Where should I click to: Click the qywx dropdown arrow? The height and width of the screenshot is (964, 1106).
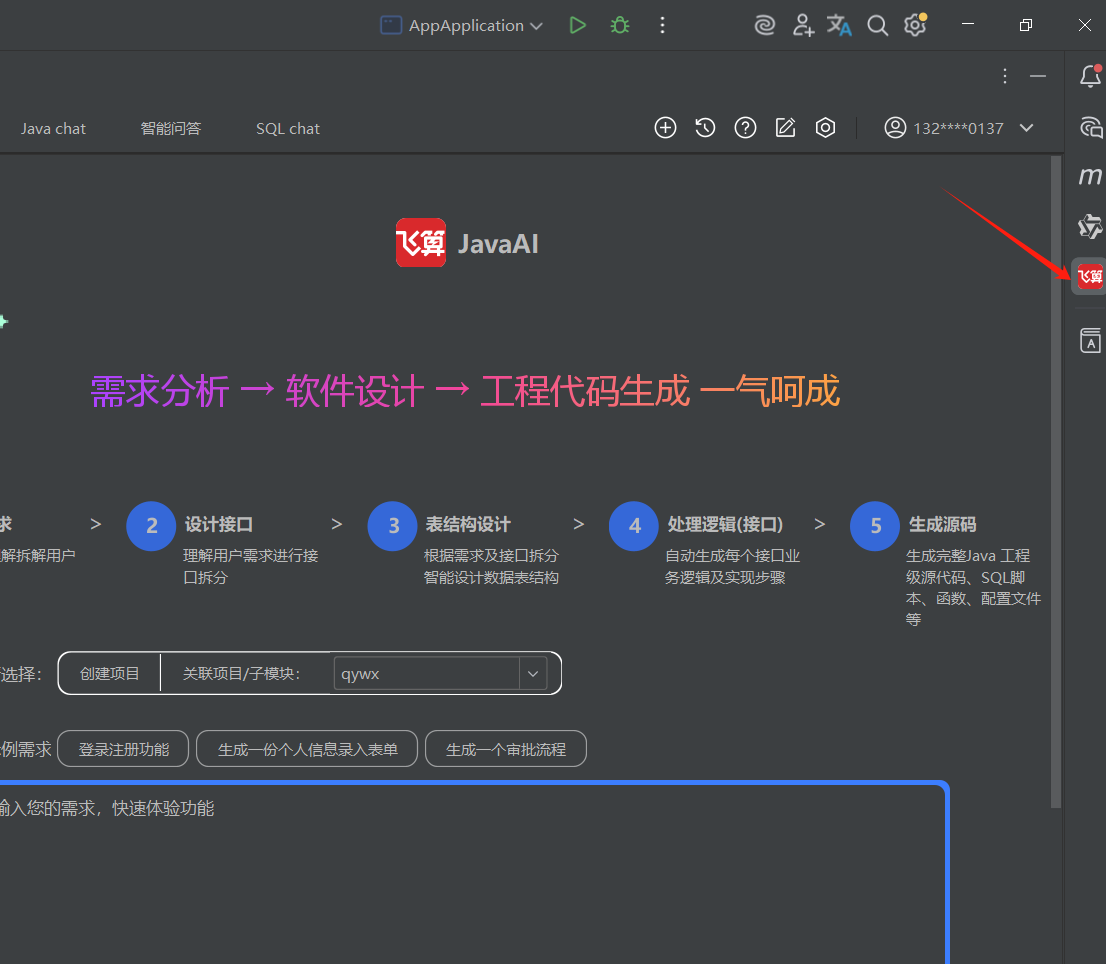click(533, 673)
